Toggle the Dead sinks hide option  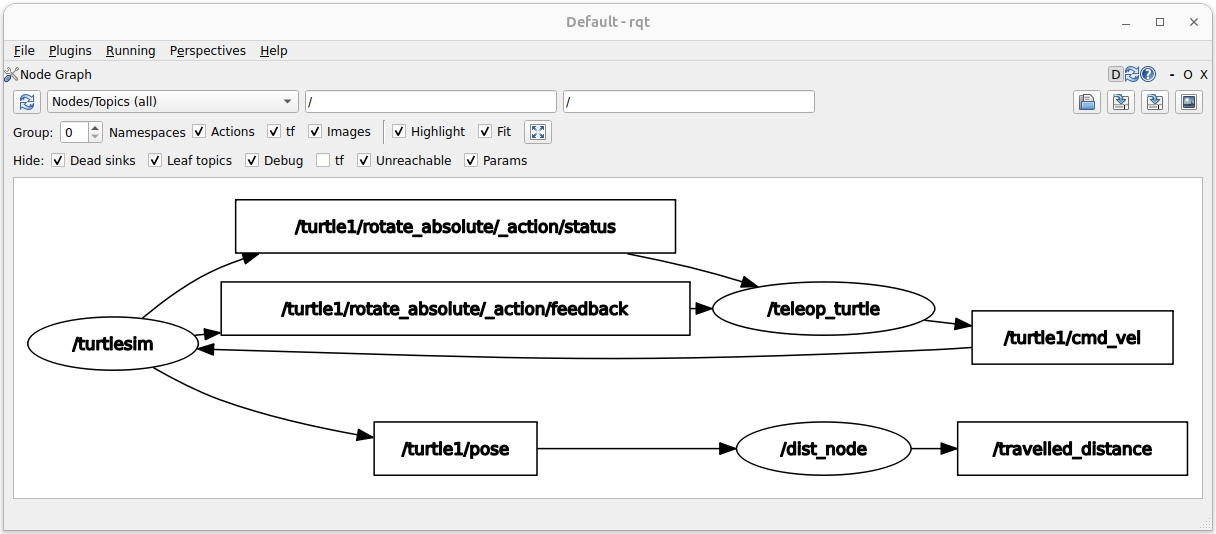pyautogui.click(x=58, y=160)
